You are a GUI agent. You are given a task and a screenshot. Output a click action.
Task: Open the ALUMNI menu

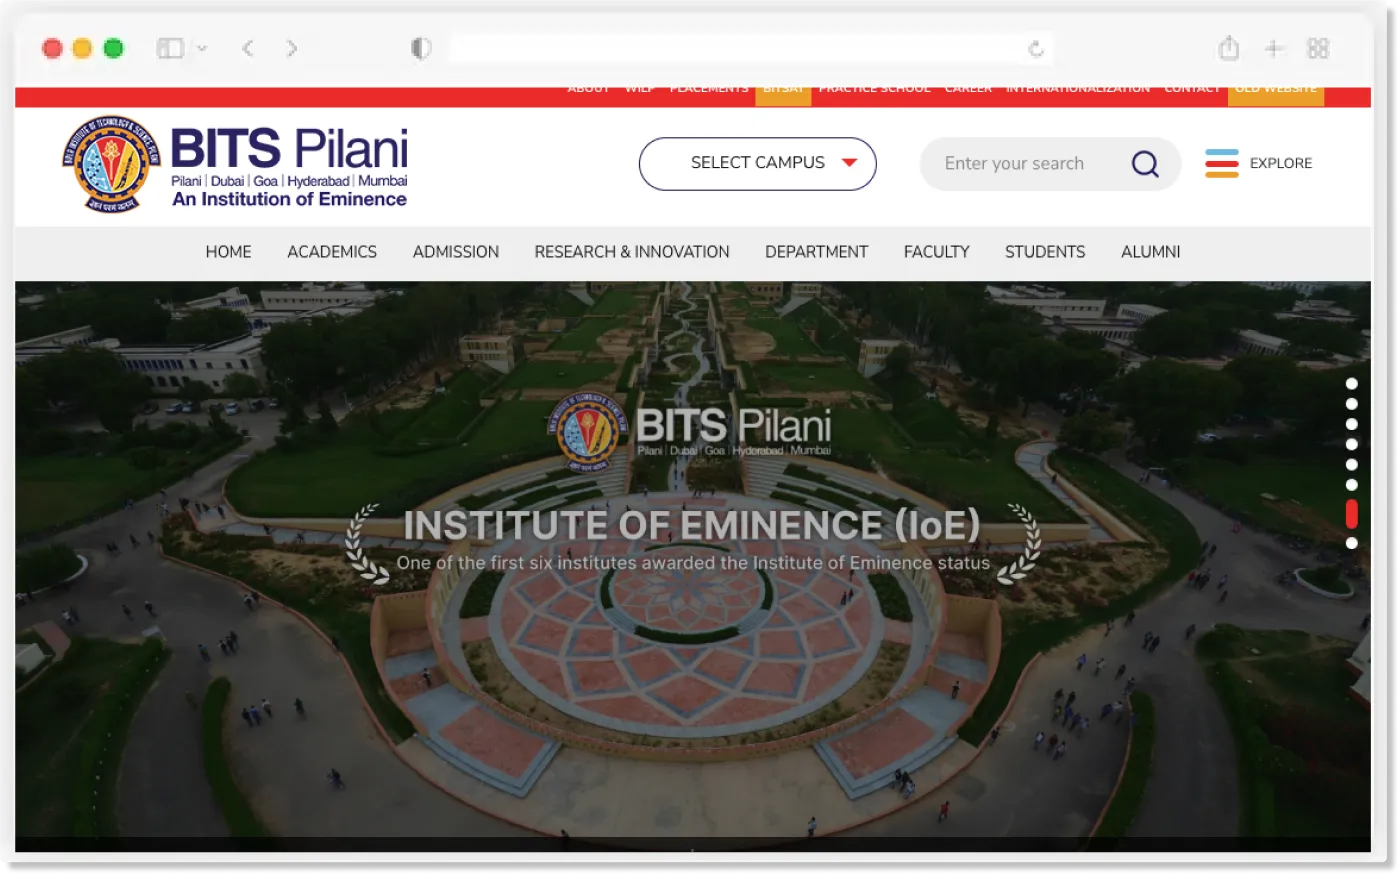pos(1151,252)
